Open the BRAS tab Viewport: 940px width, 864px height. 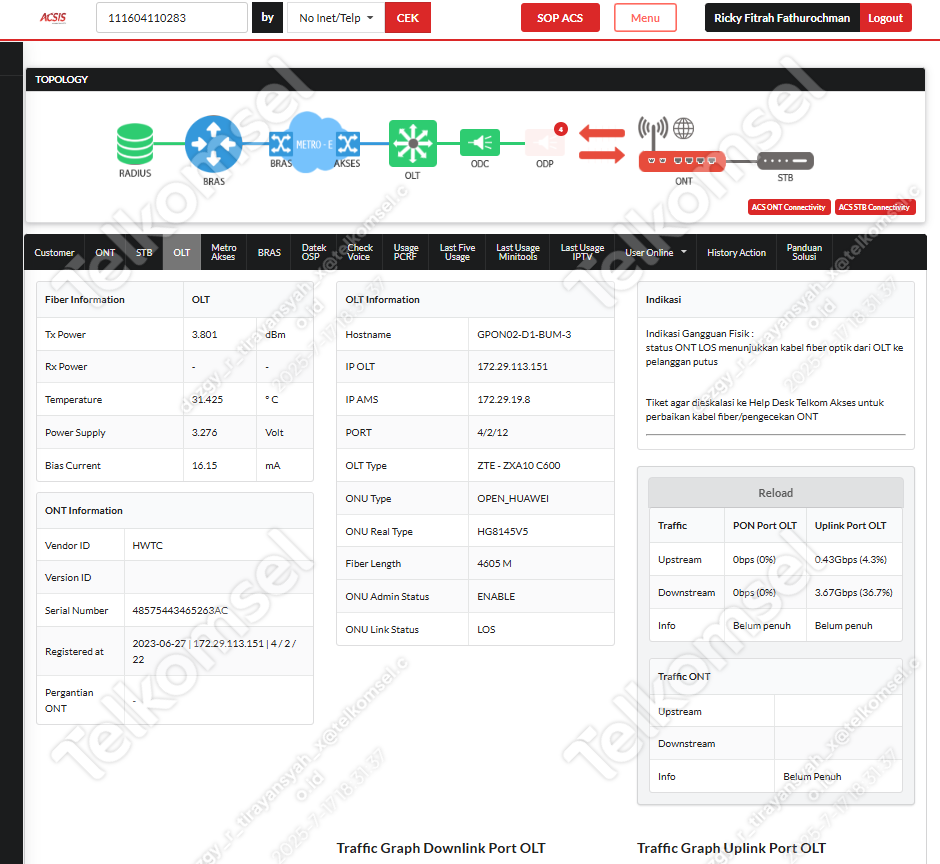(269, 252)
